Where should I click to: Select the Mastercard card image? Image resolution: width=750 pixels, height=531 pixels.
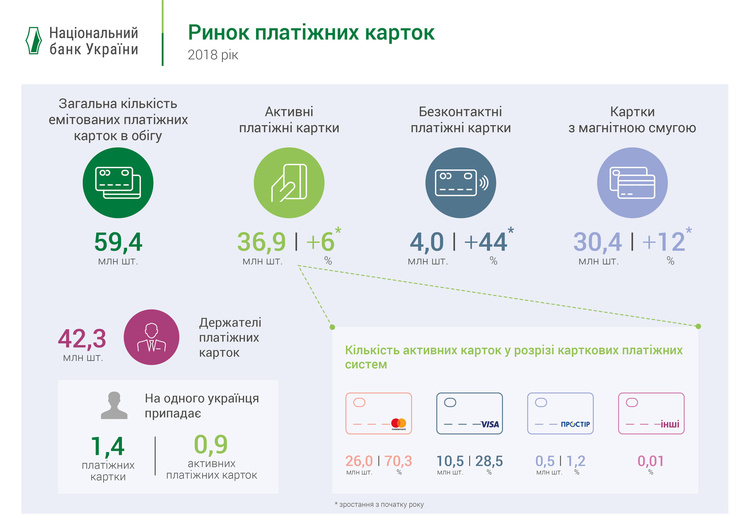click(x=378, y=413)
